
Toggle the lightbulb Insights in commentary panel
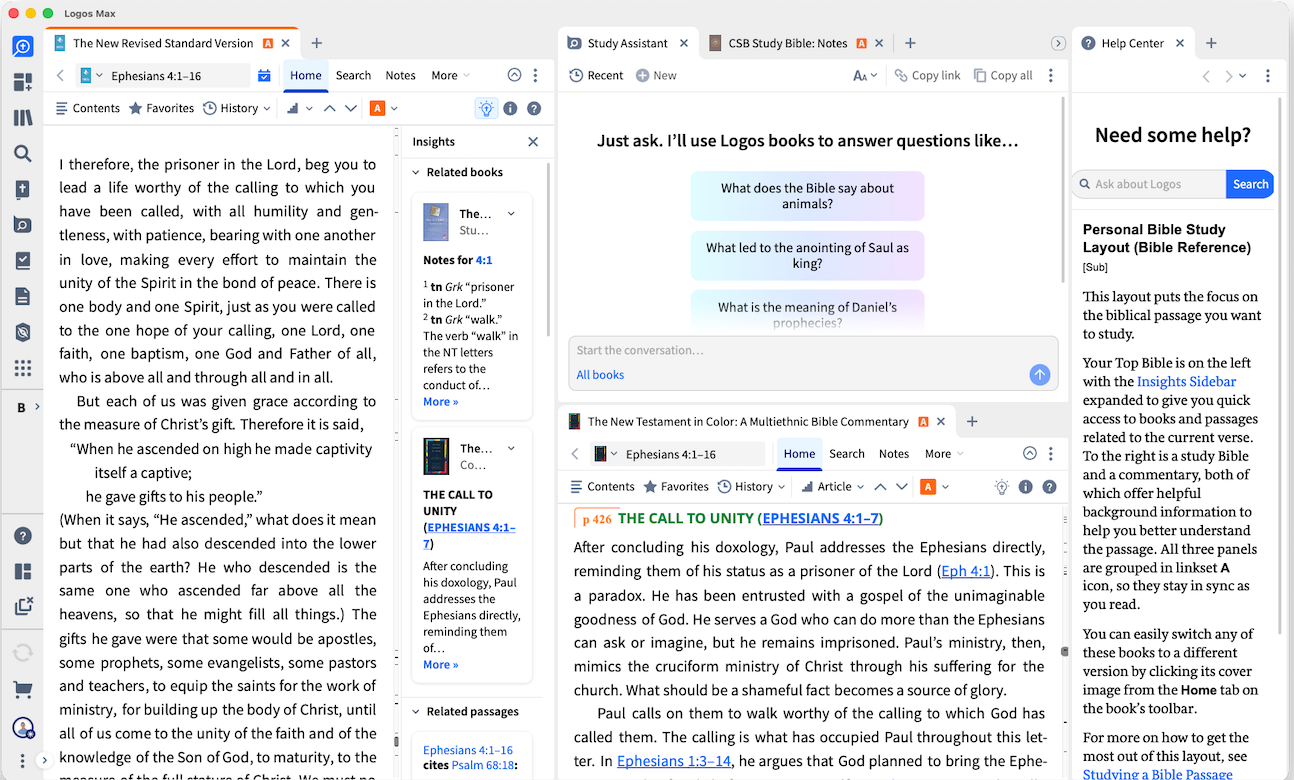1001,487
